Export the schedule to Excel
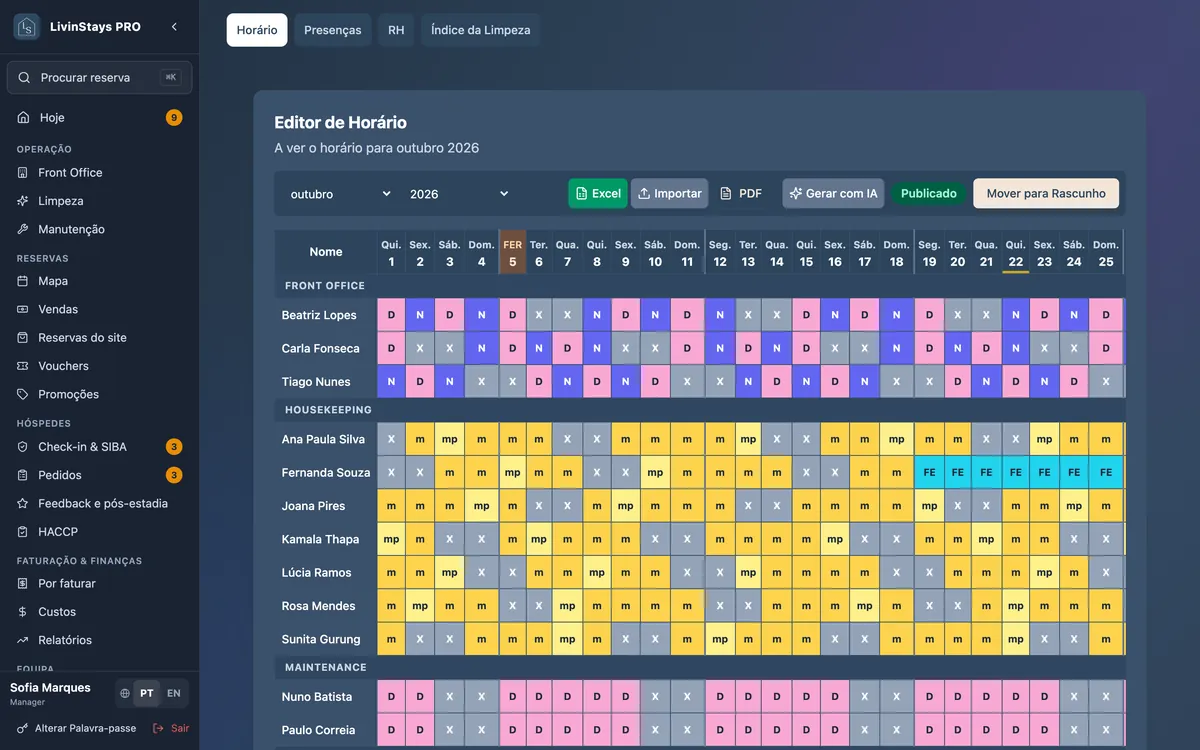This screenshot has width=1200, height=750. (598, 194)
